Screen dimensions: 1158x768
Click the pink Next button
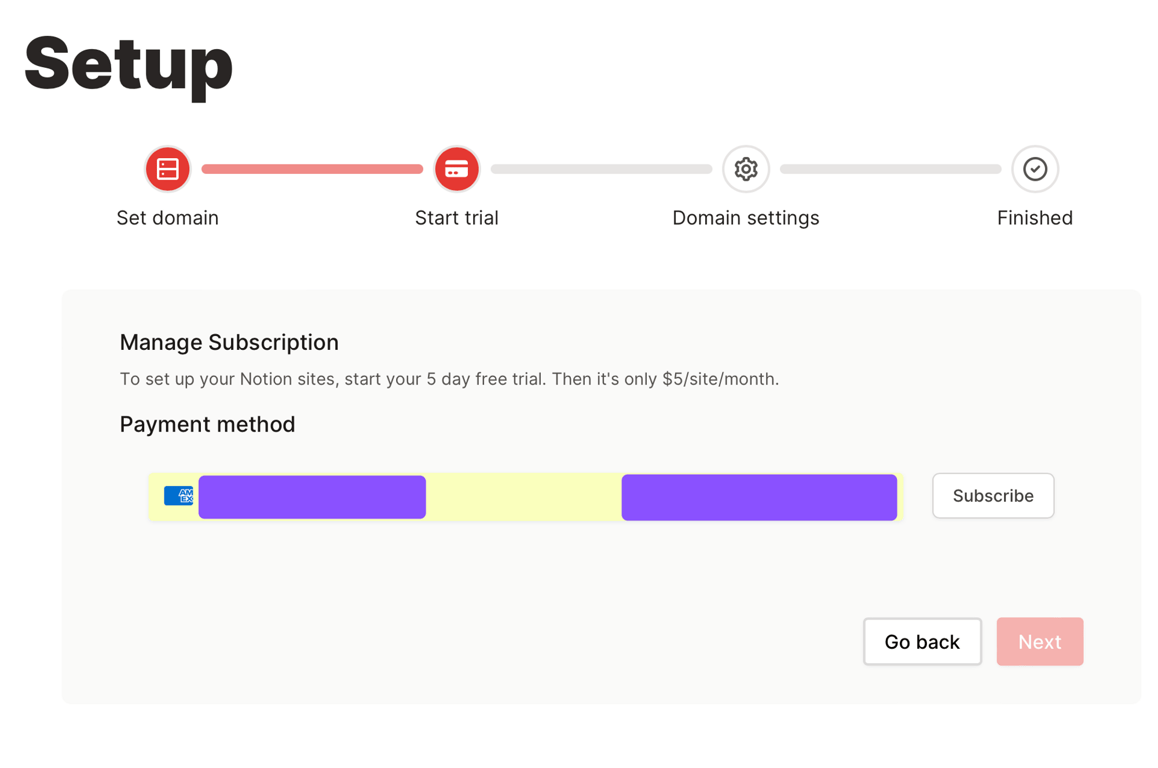tap(1040, 642)
